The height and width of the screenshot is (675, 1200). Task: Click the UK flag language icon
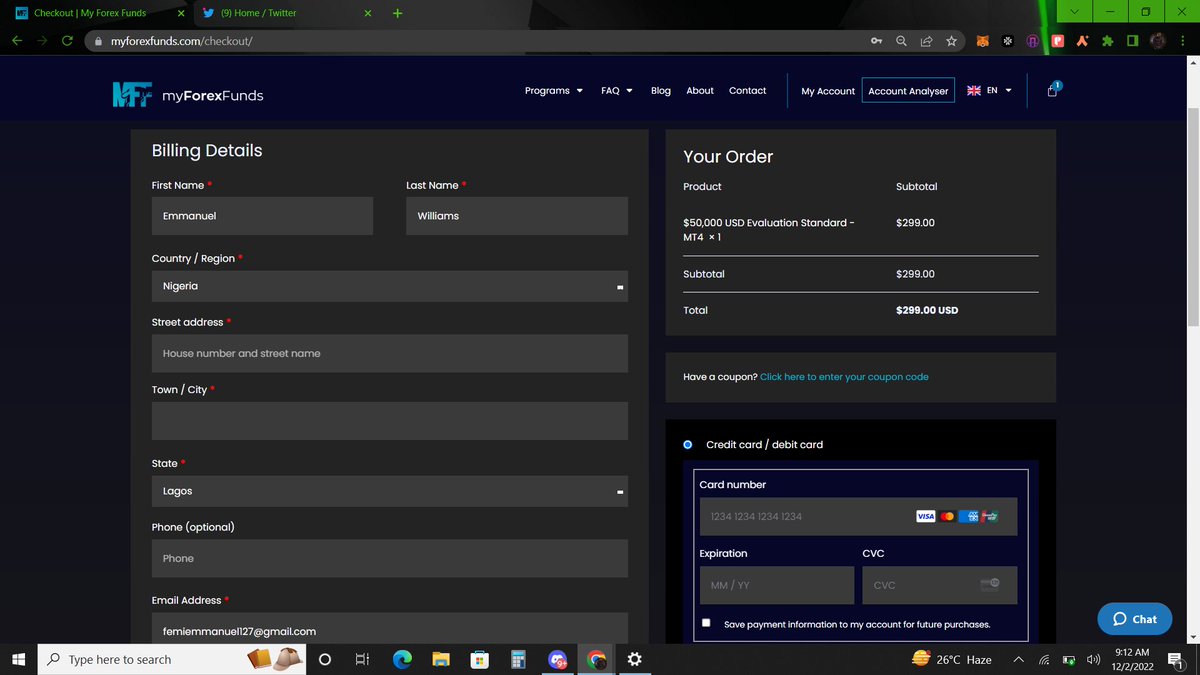click(x=974, y=90)
